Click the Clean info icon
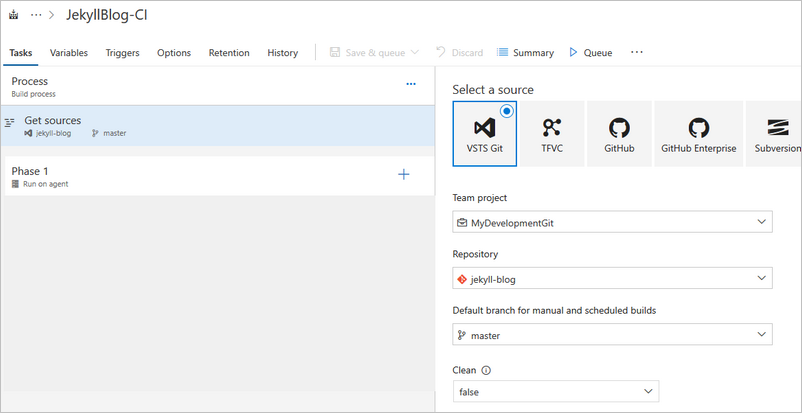802x413 pixels. [486, 369]
